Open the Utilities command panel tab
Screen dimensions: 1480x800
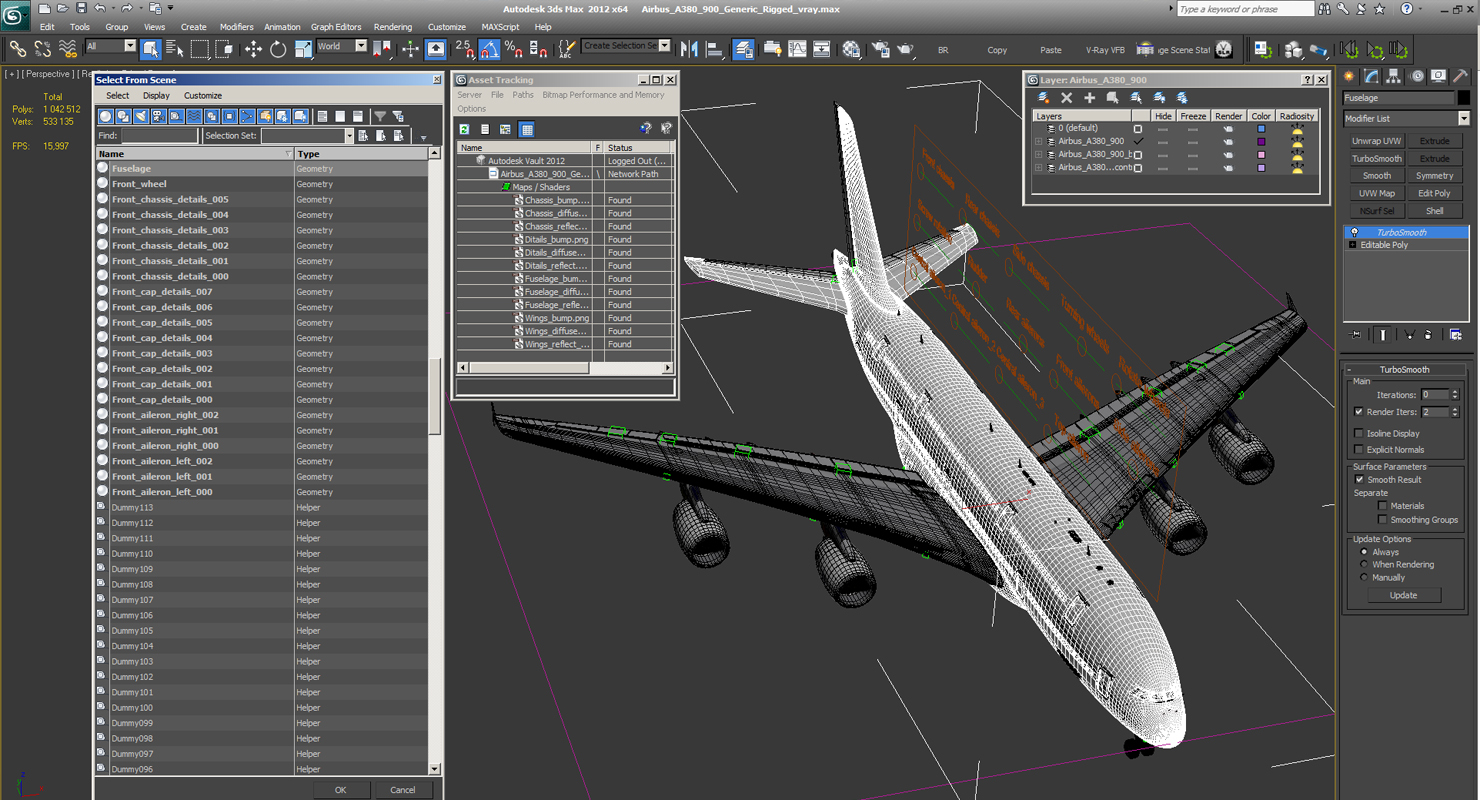[1461, 76]
